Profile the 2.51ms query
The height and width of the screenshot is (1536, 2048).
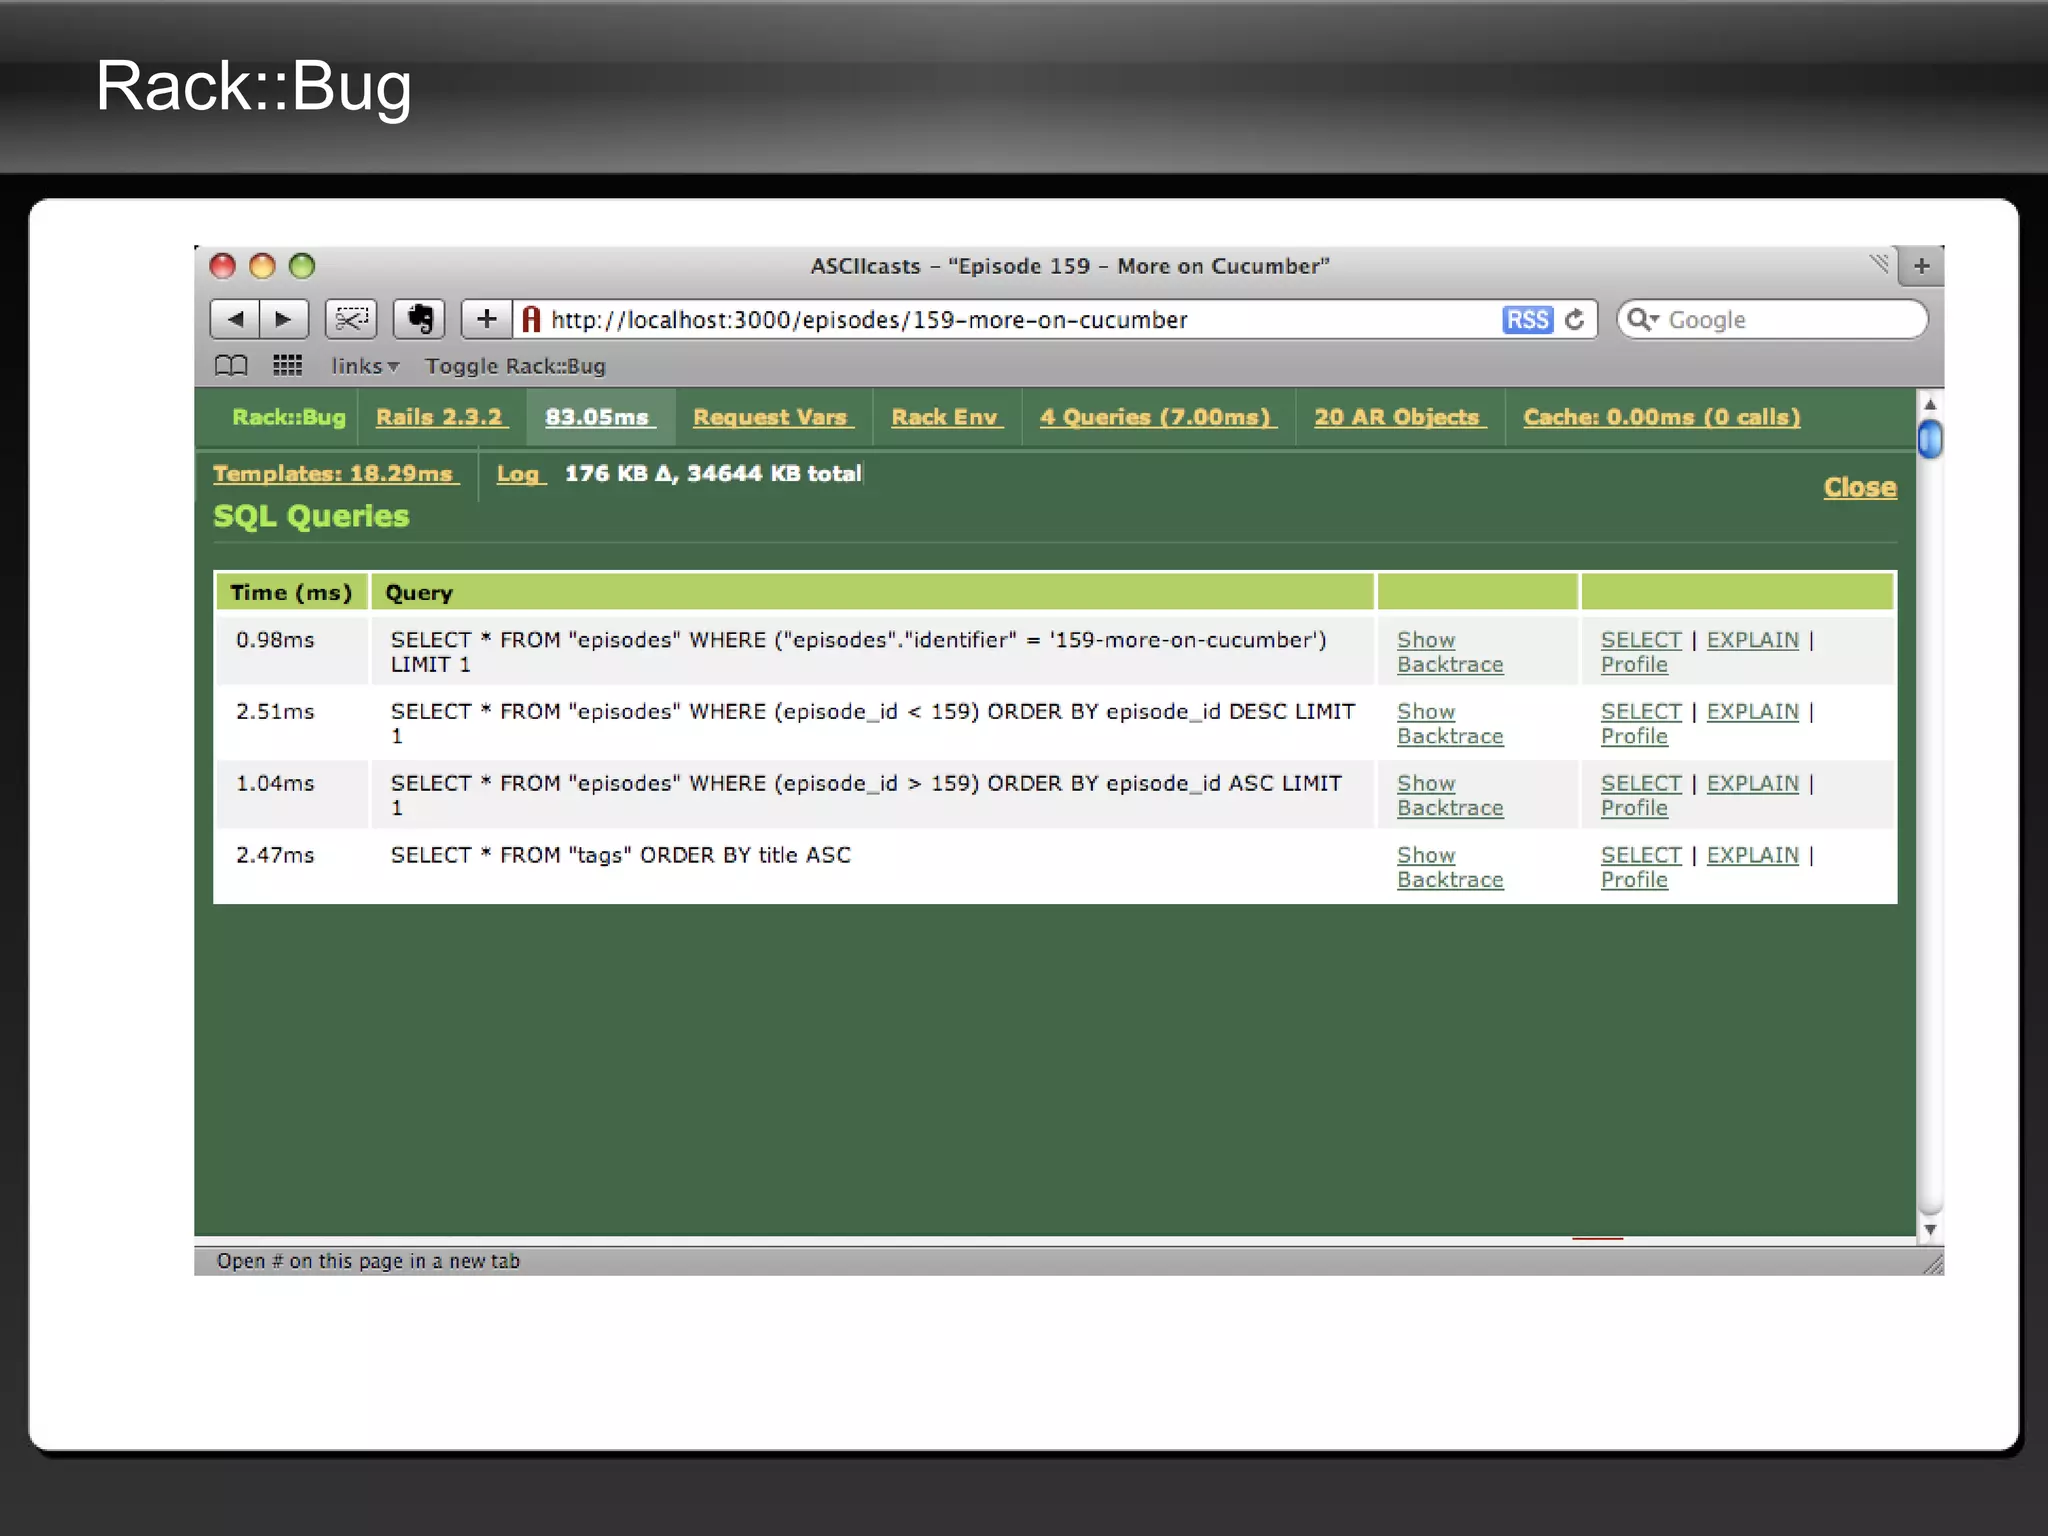point(1634,737)
